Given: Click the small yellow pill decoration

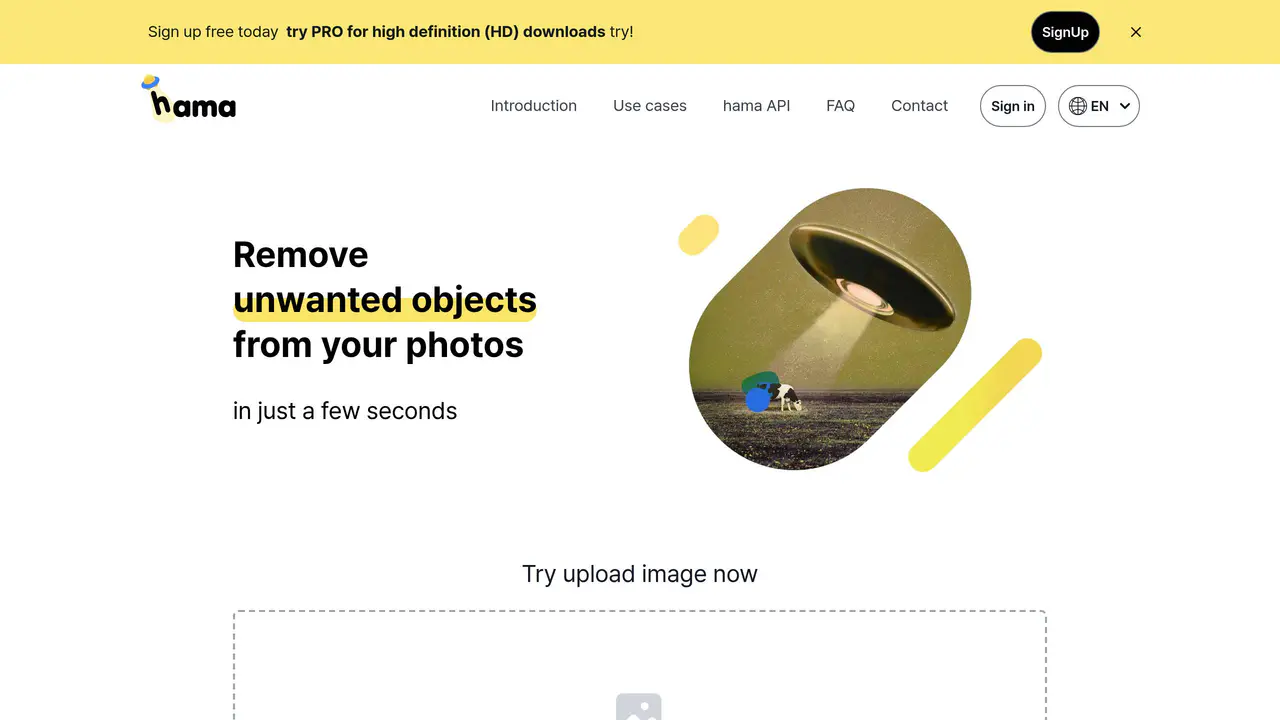Looking at the screenshot, I should [x=699, y=235].
